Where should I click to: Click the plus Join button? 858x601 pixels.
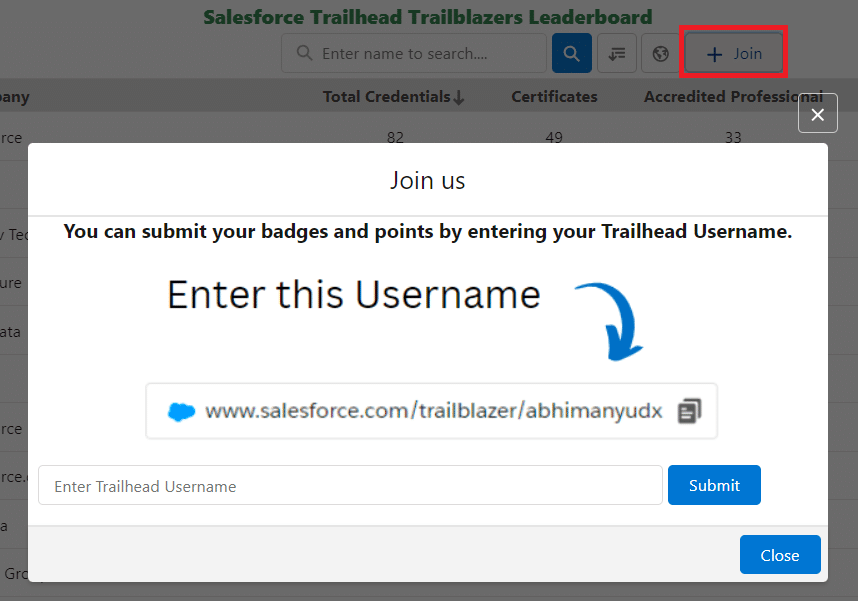pyautogui.click(x=734, y=53)
